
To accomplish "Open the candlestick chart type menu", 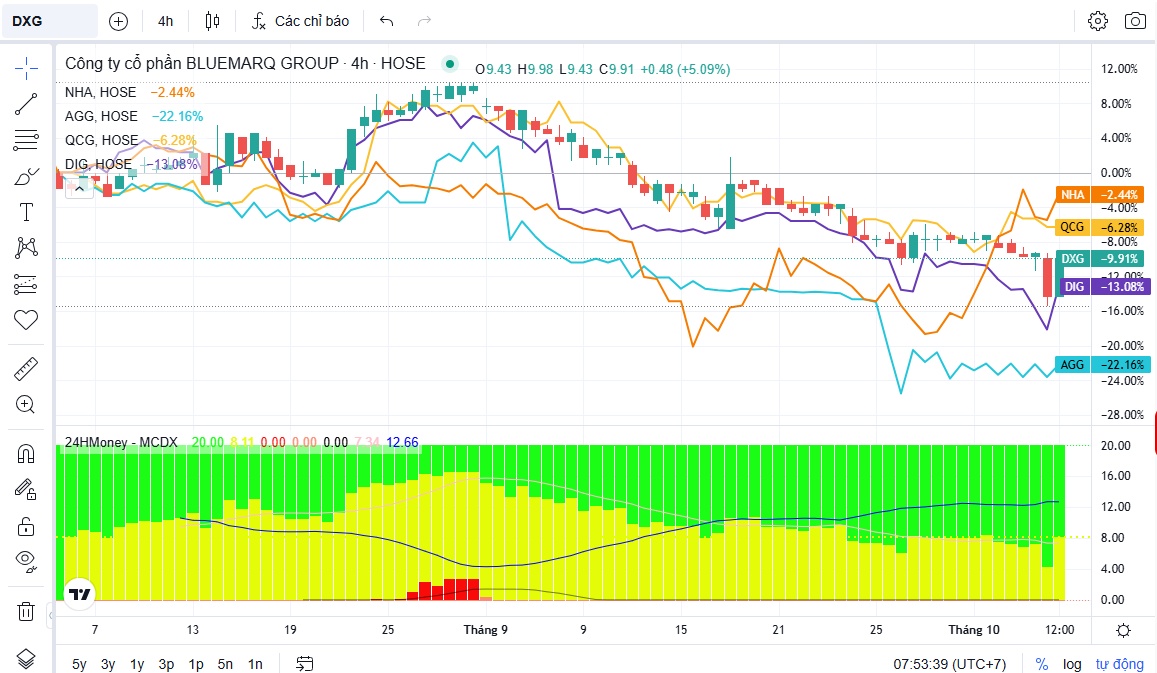I will (213, 21).
